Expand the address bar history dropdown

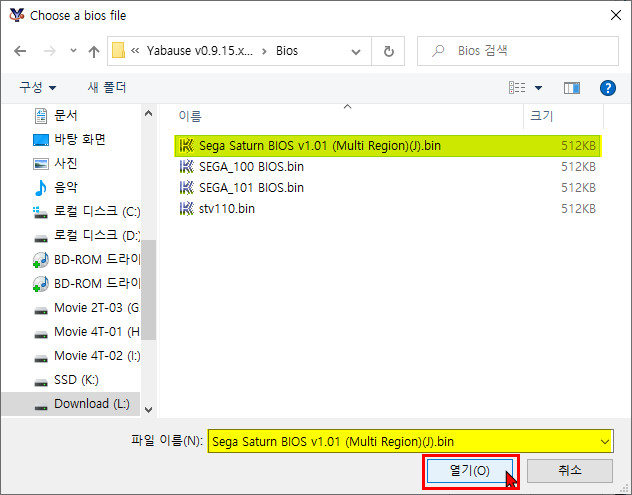(356, 51)
